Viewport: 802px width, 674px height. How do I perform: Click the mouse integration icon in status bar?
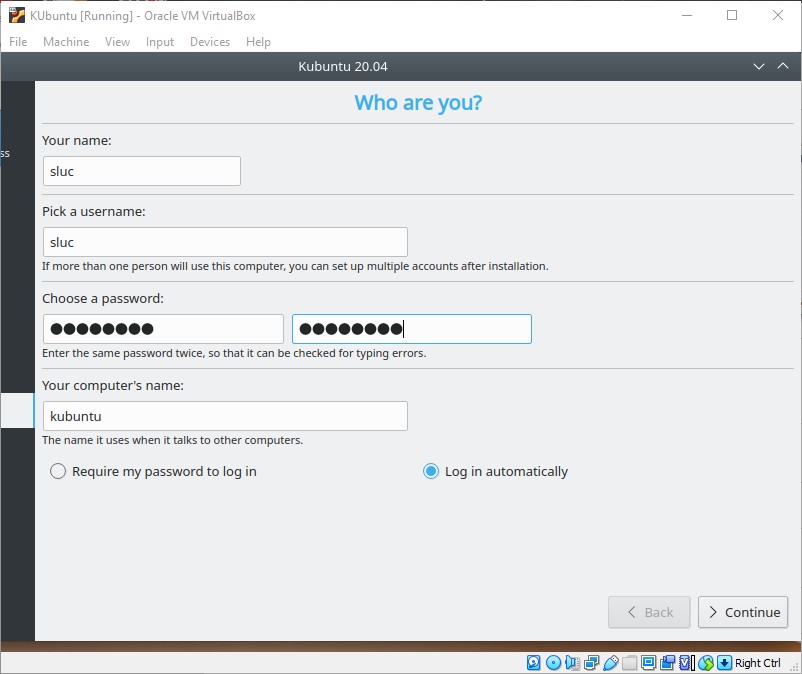coord(706,663)
